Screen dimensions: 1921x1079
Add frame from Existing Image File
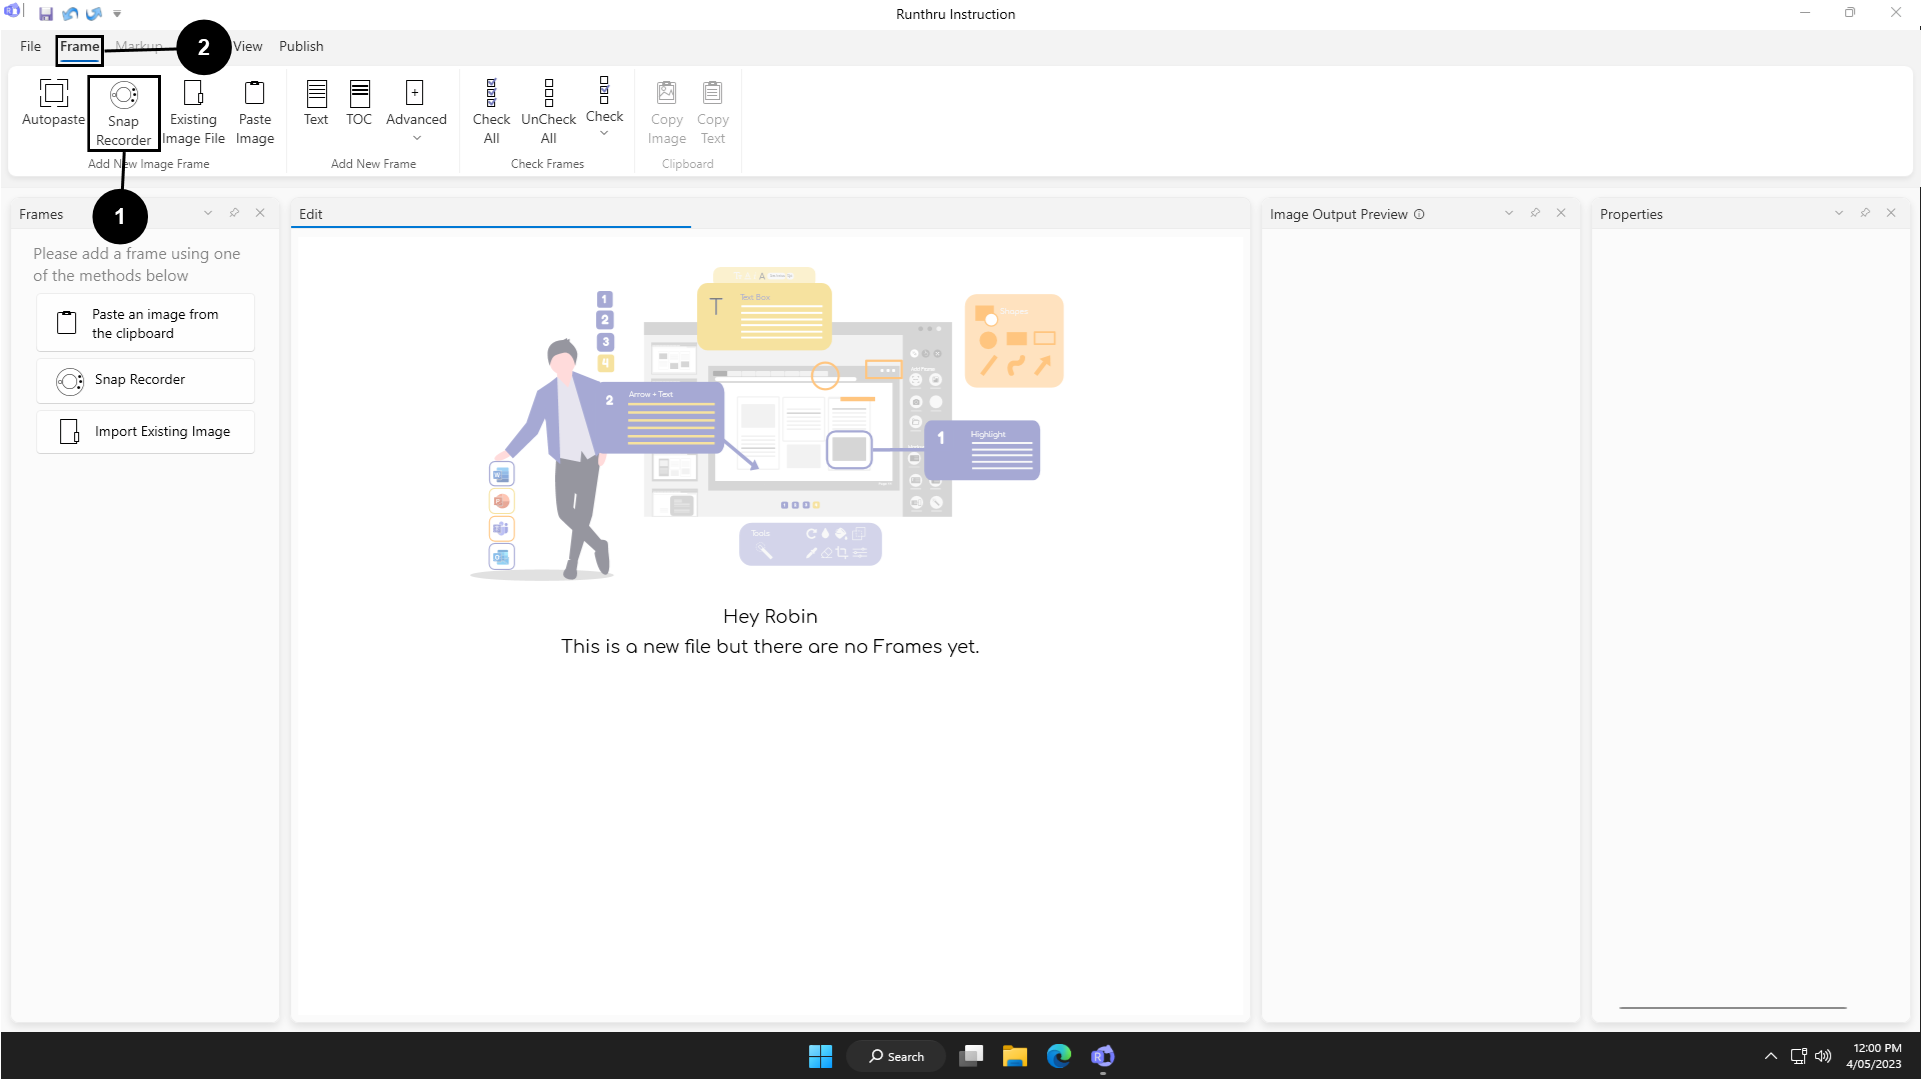click(x=193, y=112)
